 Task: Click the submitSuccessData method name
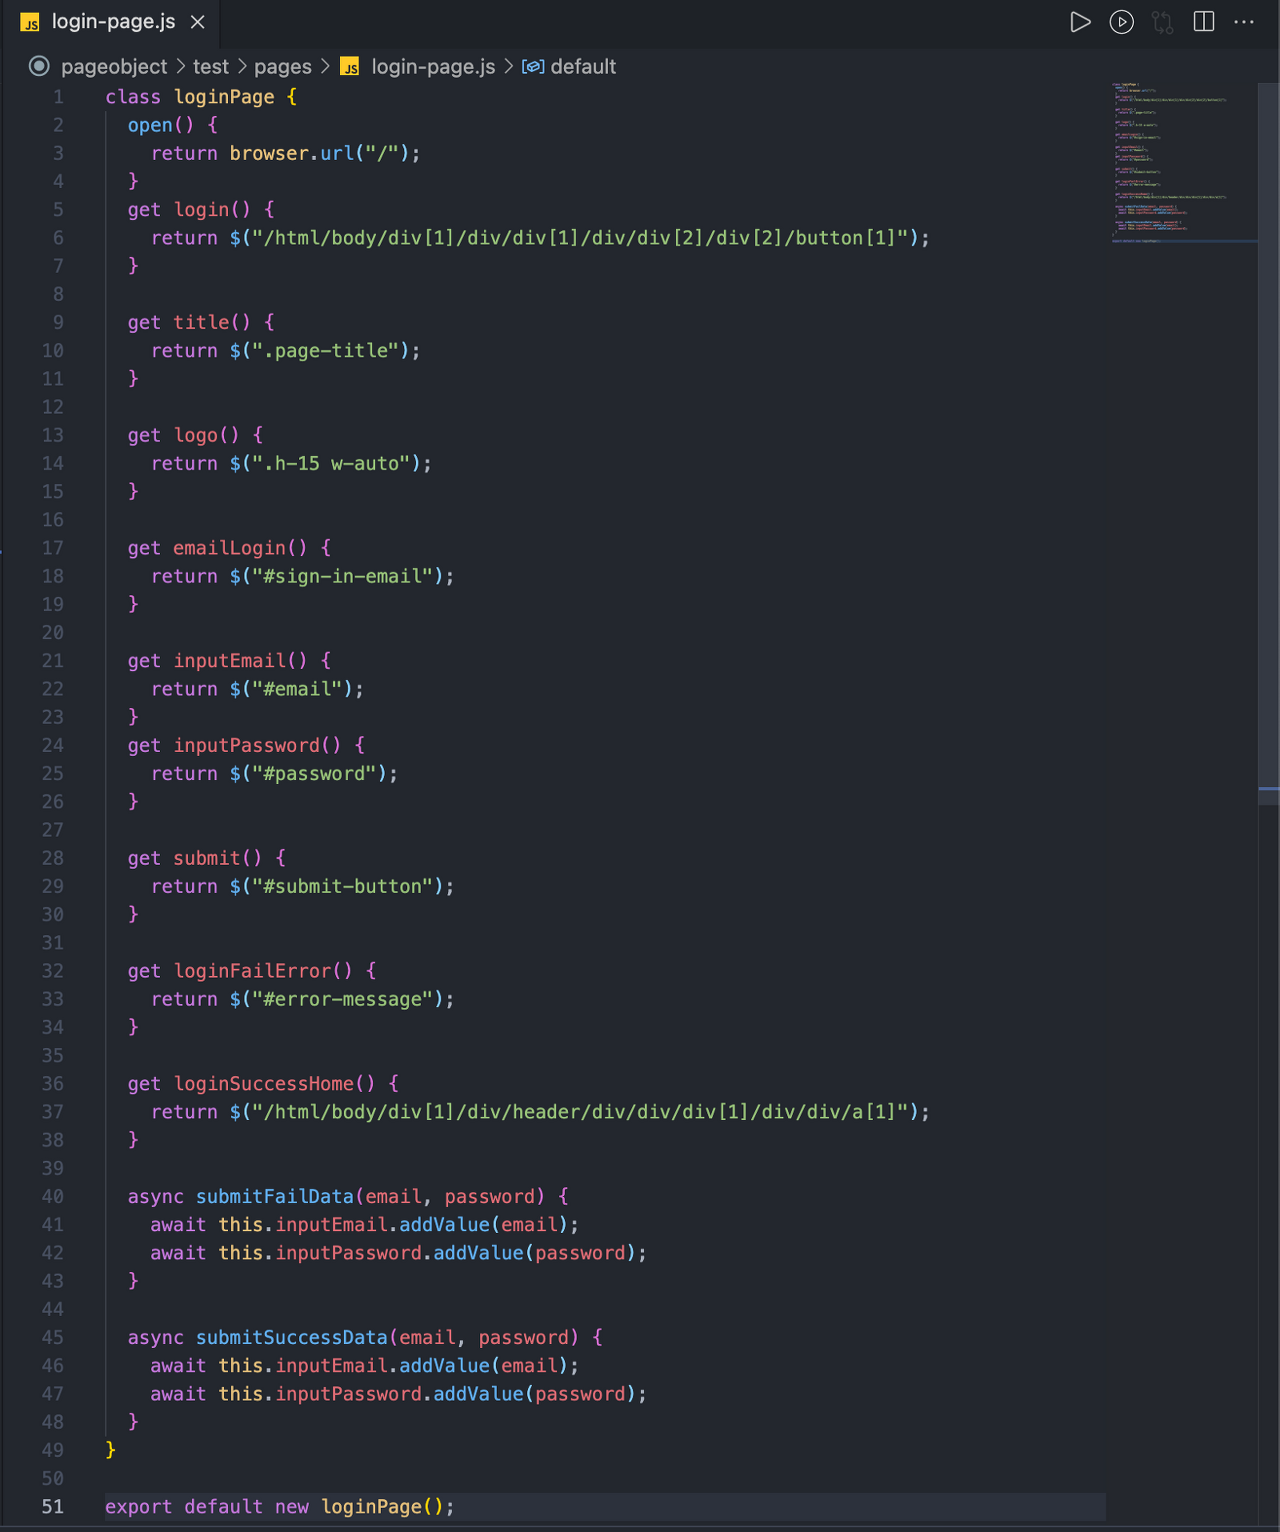pyautogui.click(x=292, y=1337)
